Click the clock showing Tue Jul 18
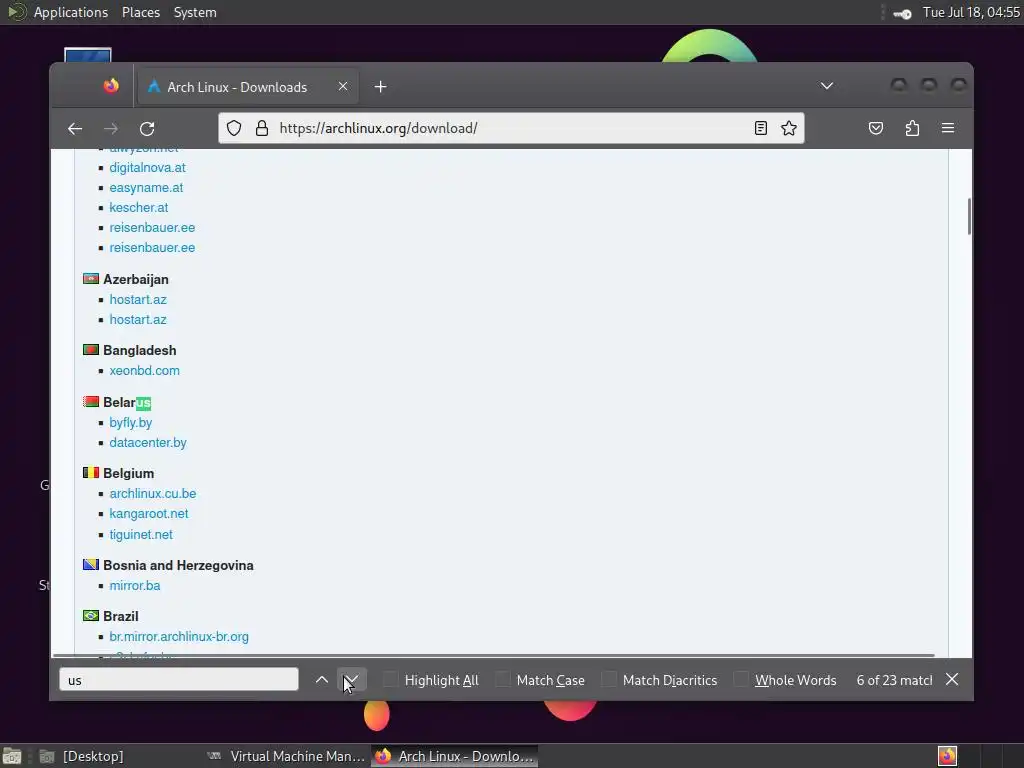 click(971, 12)
